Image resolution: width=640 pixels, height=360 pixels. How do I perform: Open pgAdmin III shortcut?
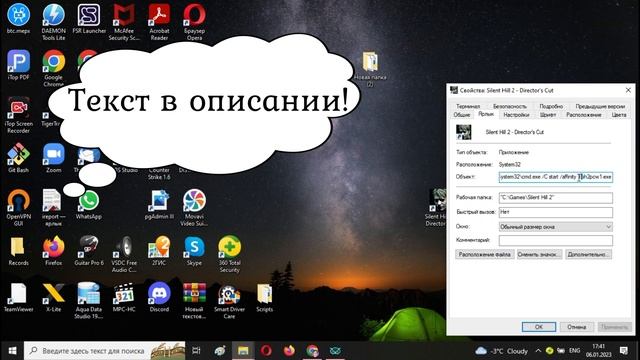tap(159, 204)
